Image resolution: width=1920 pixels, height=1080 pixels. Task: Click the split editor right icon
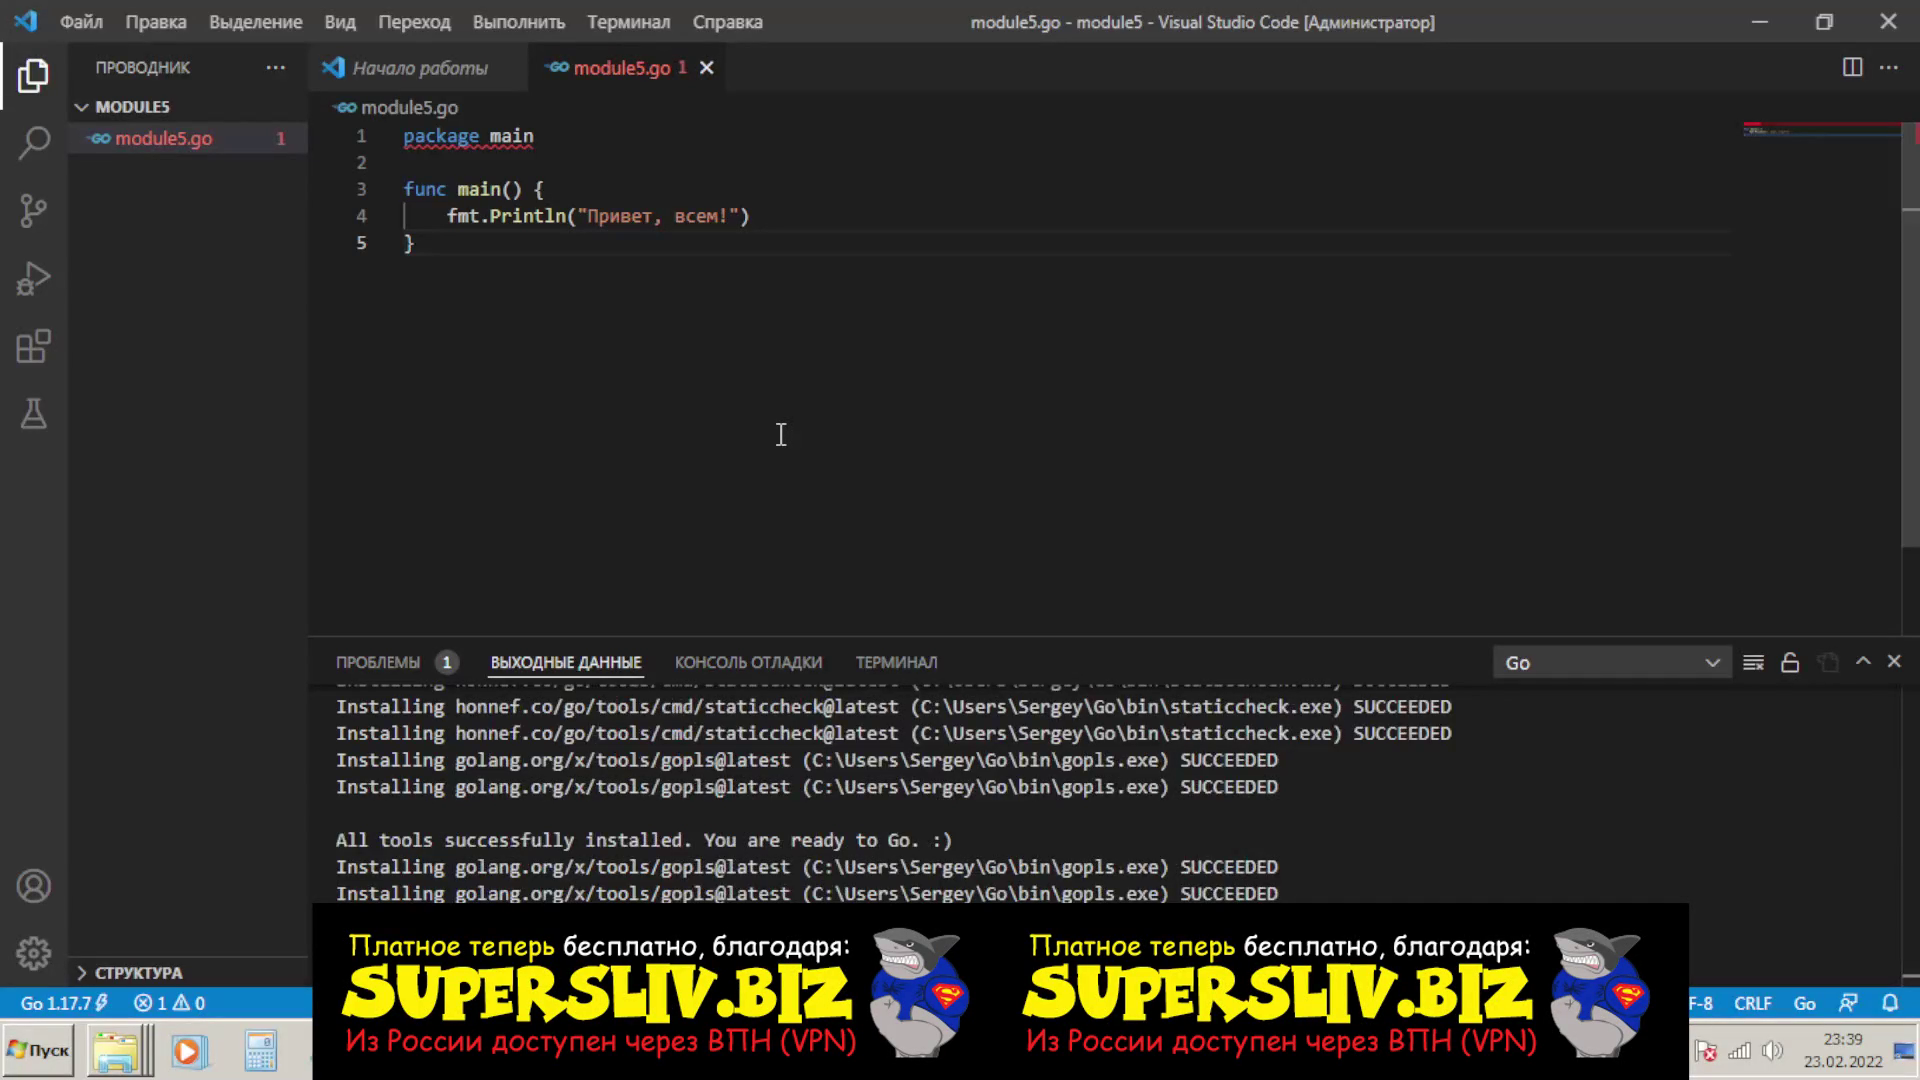point(1852,67)
